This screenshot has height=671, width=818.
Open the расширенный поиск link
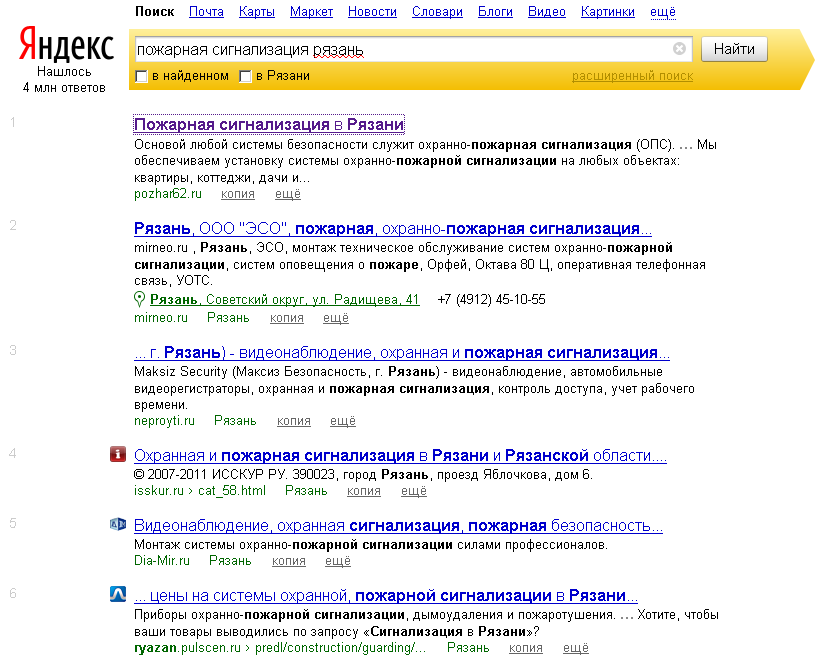633,75
